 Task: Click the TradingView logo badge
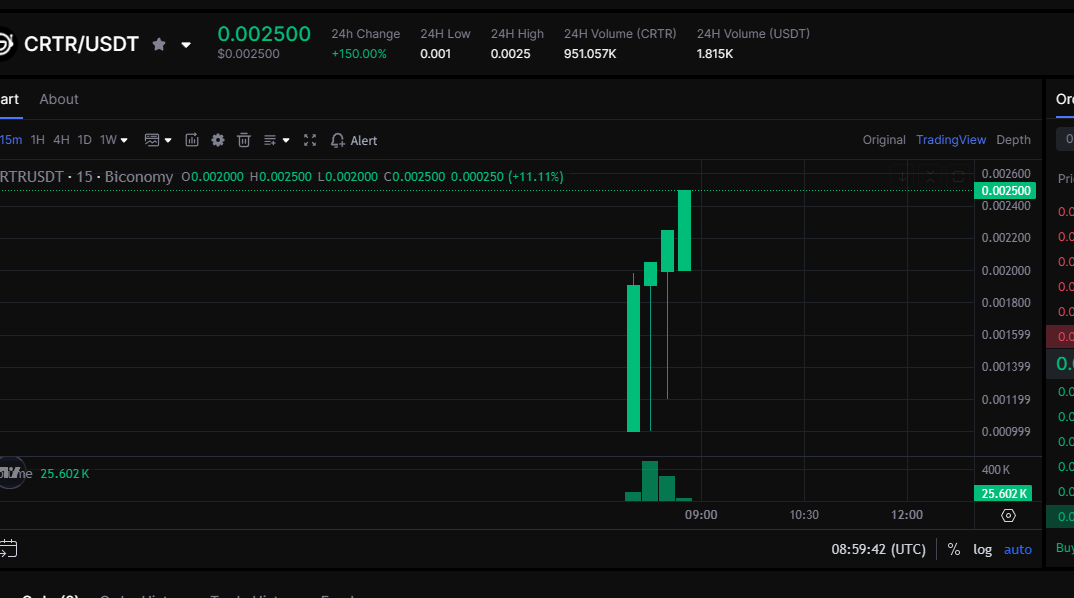[x=10, y=473]
